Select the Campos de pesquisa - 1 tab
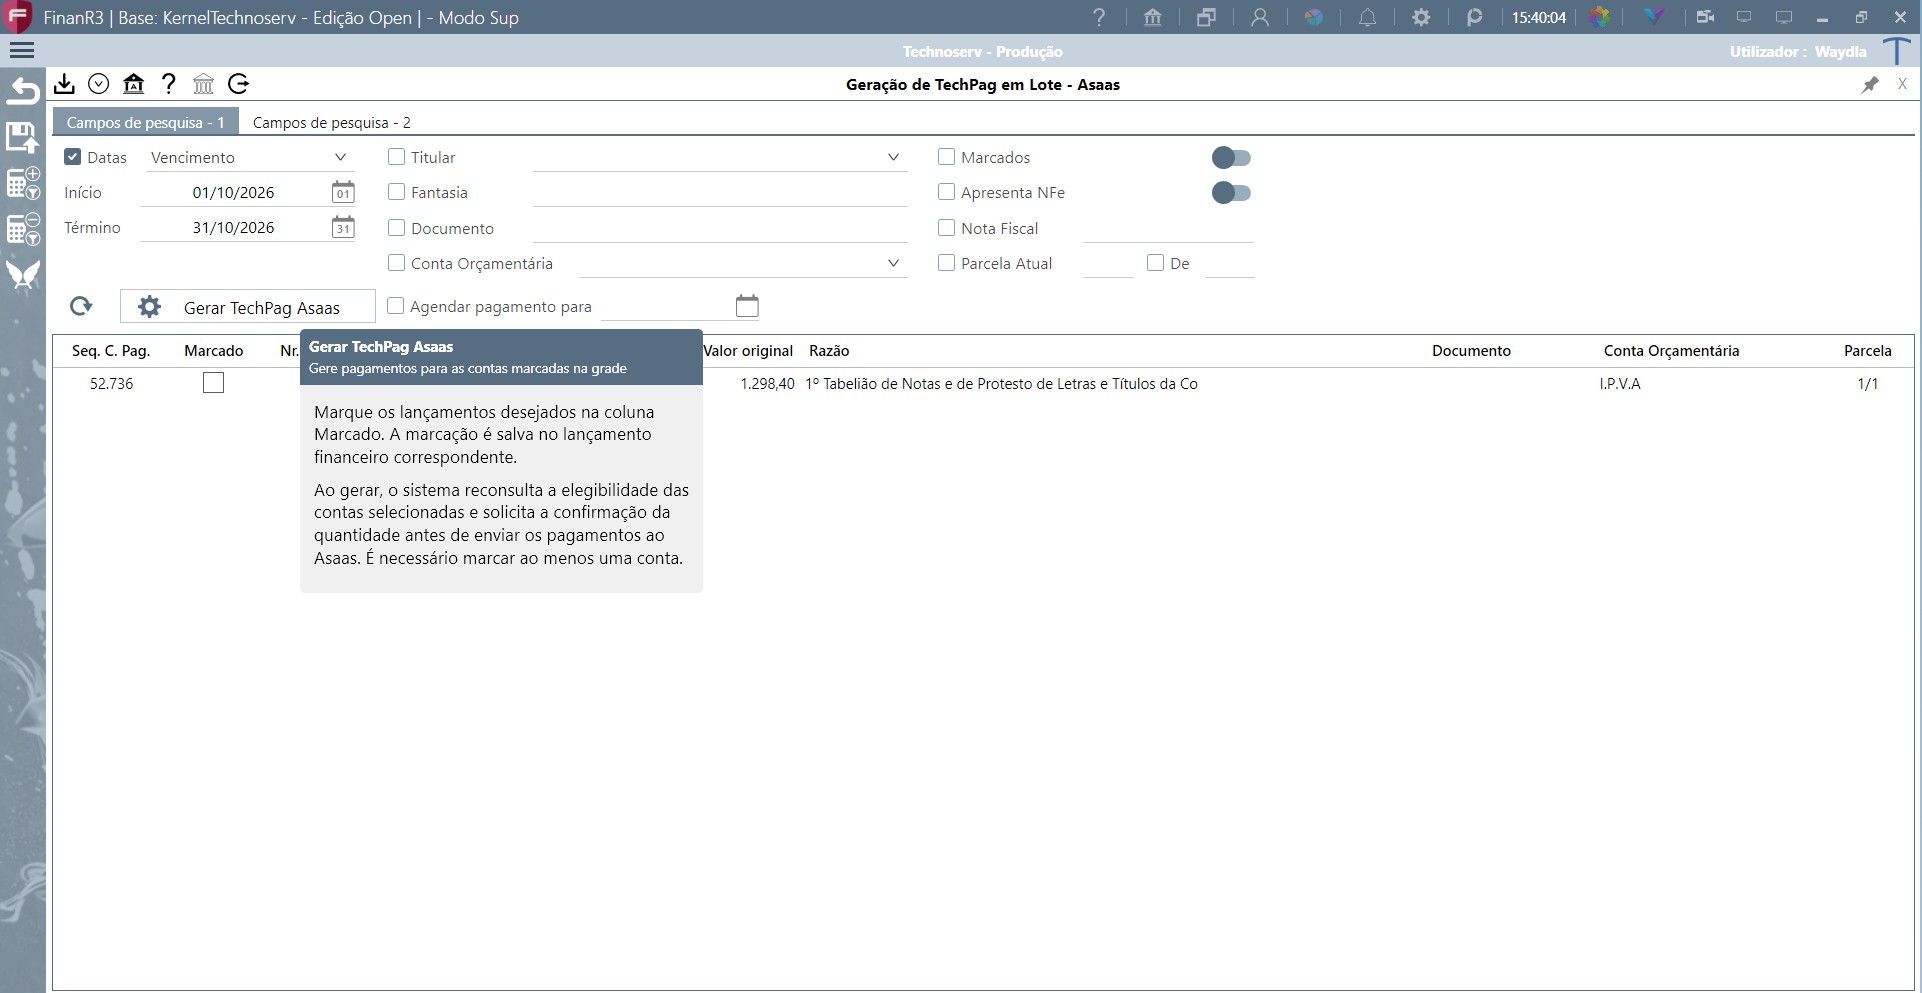Viewport: 1922px width, 993px height. pos(146,122)
